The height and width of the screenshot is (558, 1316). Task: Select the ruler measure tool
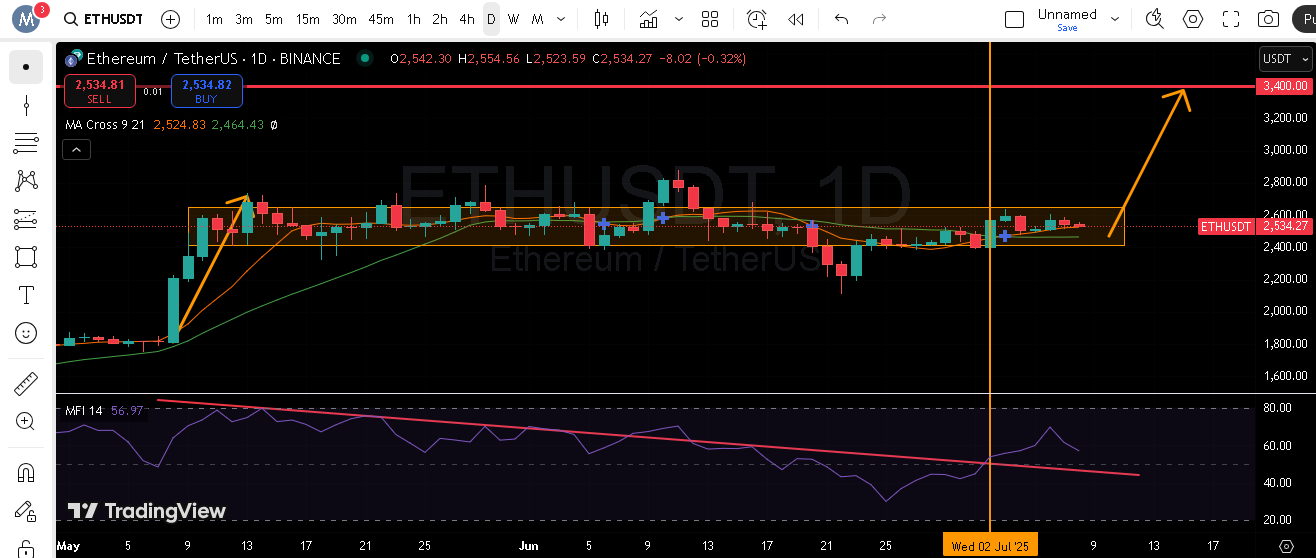(26, 384)
